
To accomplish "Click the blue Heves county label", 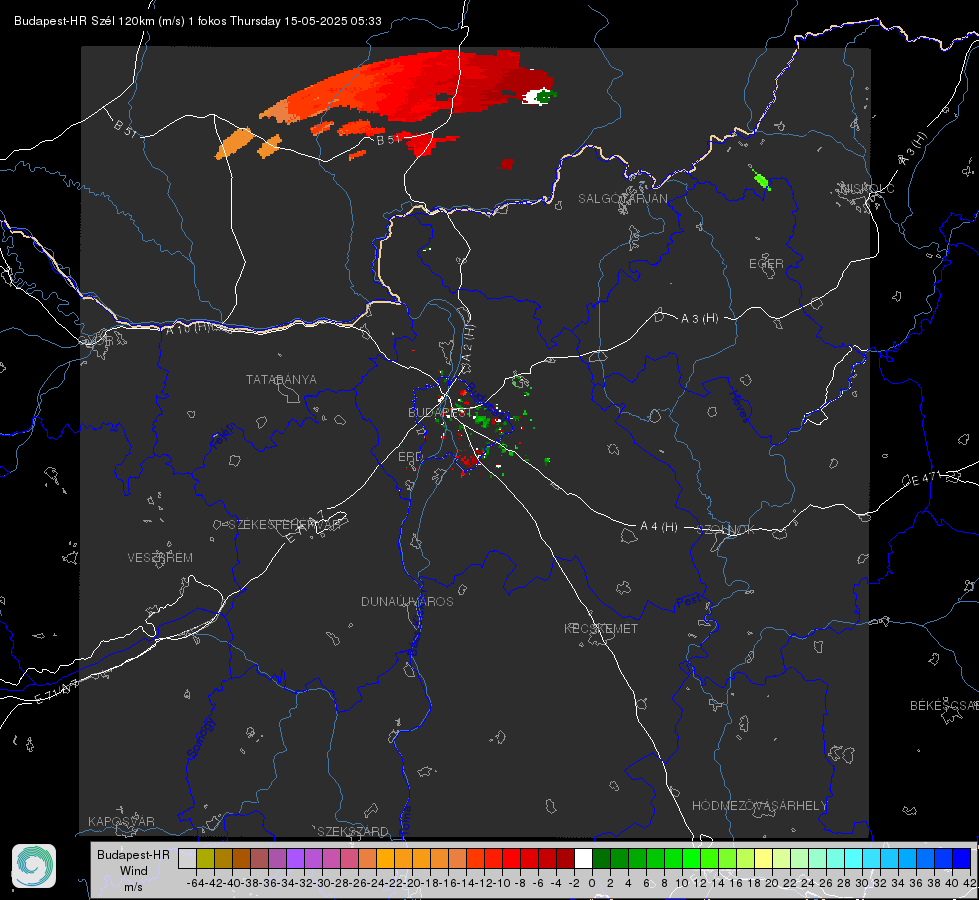I will pos(739,407).
